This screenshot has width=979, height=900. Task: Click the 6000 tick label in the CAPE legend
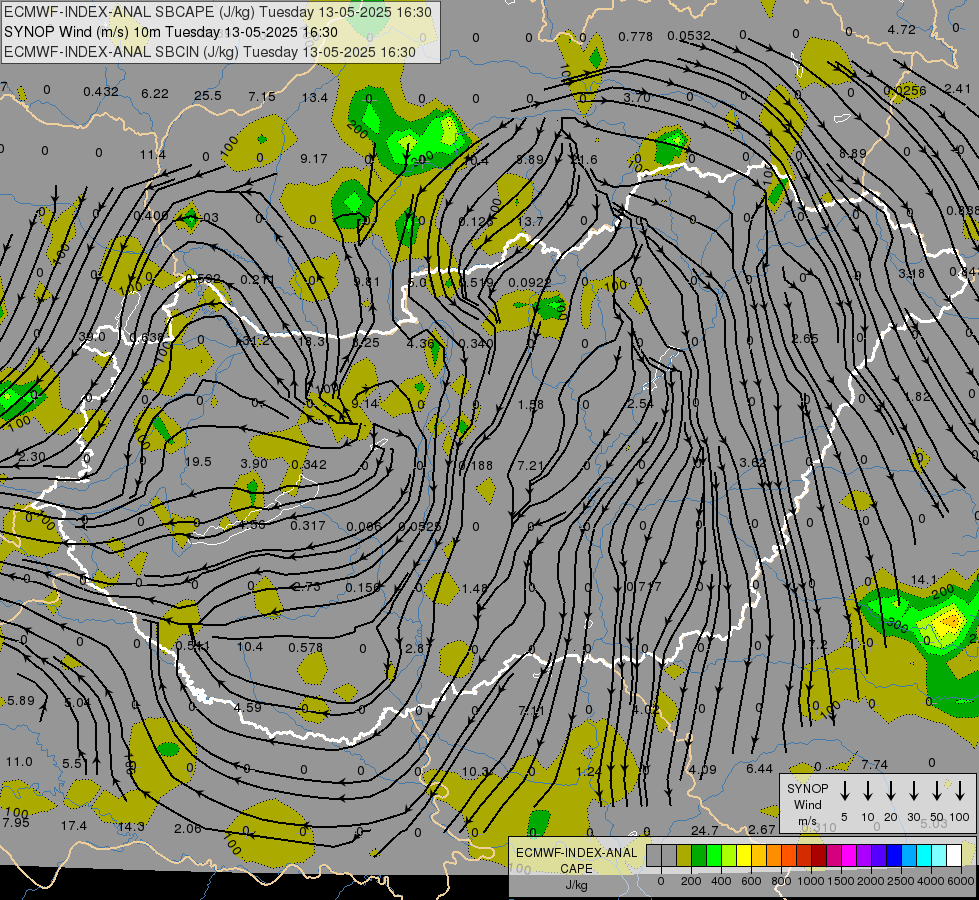961,881
